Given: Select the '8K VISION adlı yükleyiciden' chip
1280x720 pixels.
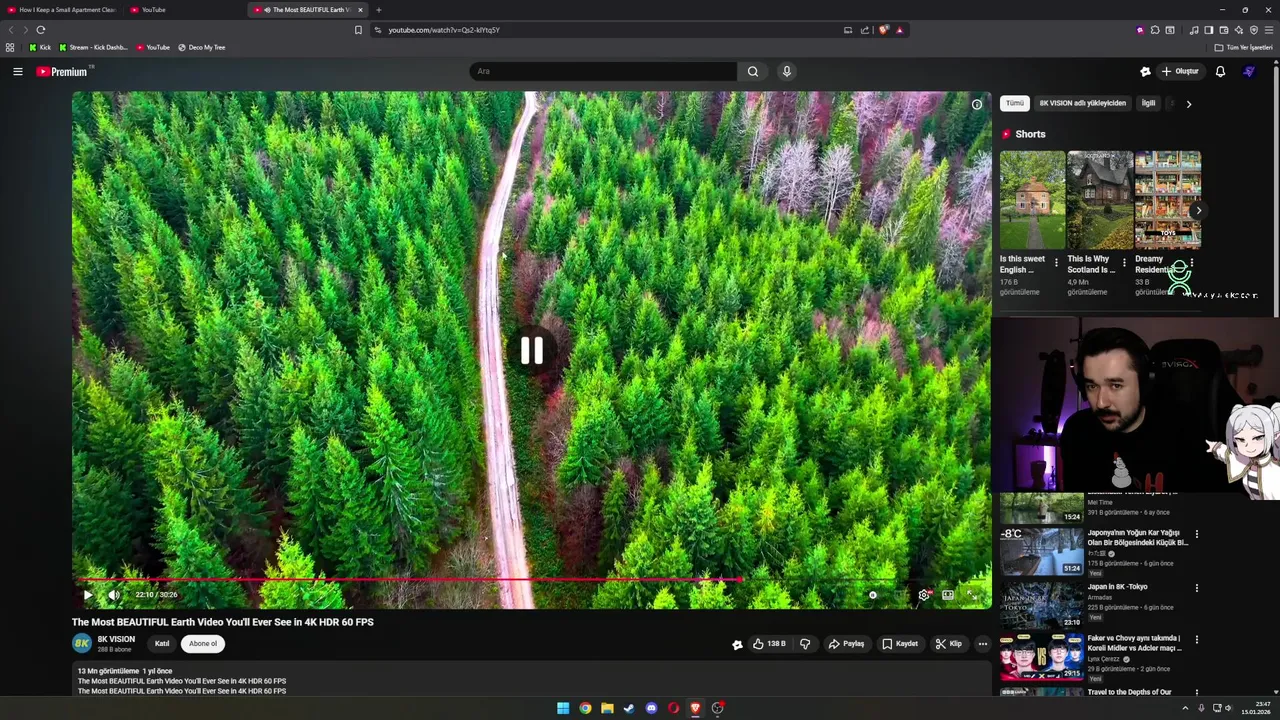Looking at the screenshot, I should tap(1082, 103).
